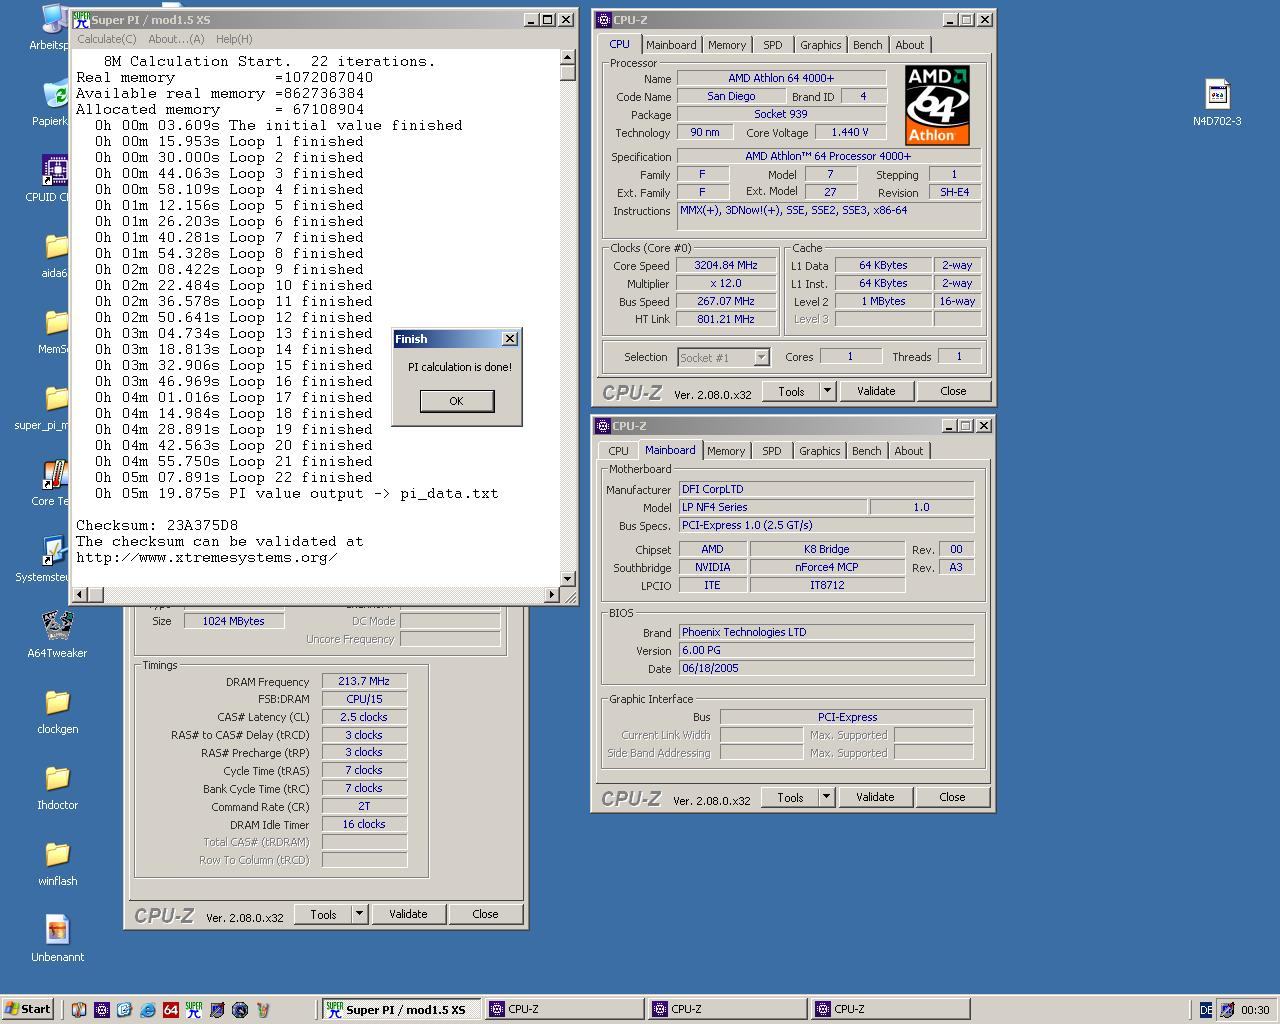The width and height of the screenshot is (1280, 1024).
Task: Click the red 64 AIDA64 quick launch icon
Action: click(171, 1010)
